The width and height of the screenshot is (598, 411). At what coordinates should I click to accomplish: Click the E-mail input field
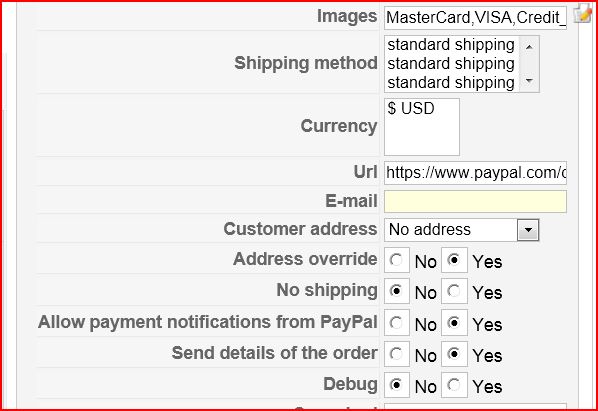475,201
